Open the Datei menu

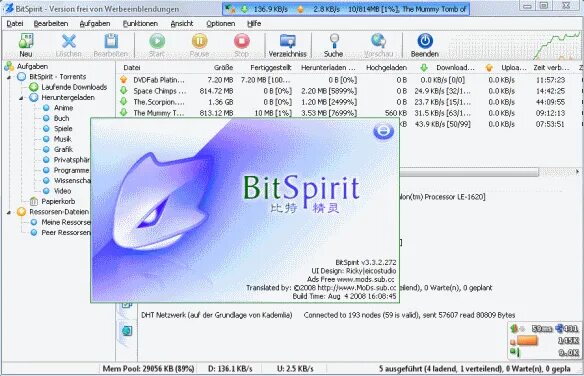(15, 24)
